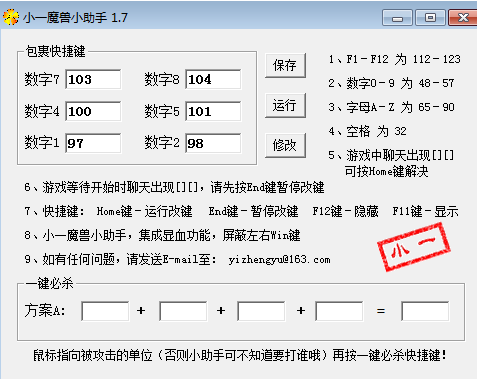Click the 包裹快捷键 group title

click(x=55, y=52)
